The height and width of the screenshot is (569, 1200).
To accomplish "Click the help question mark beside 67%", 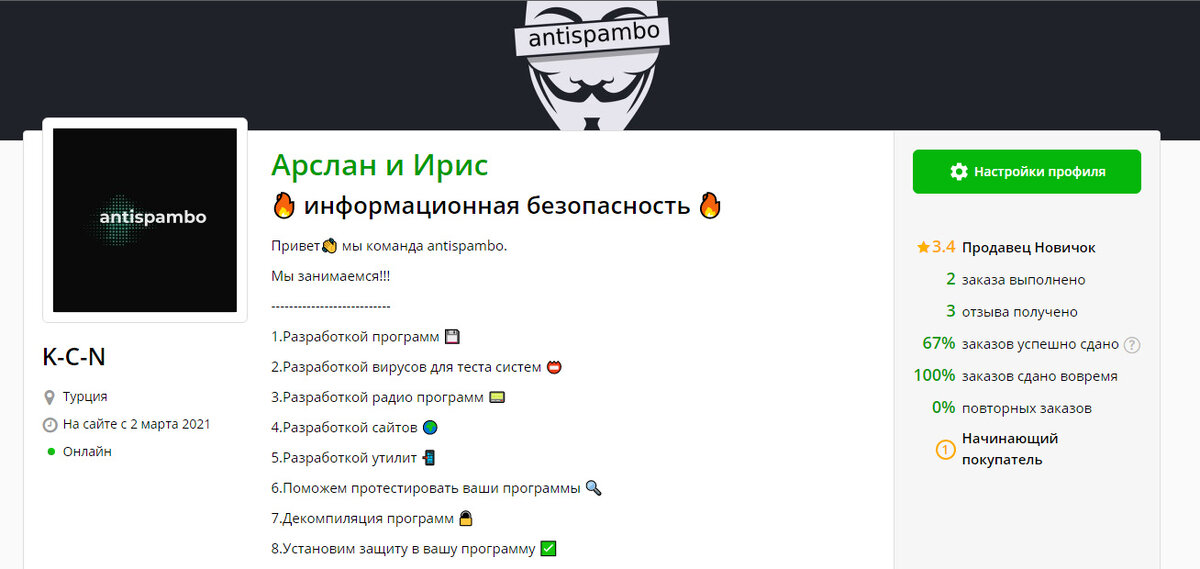I will coord(1132,345).
